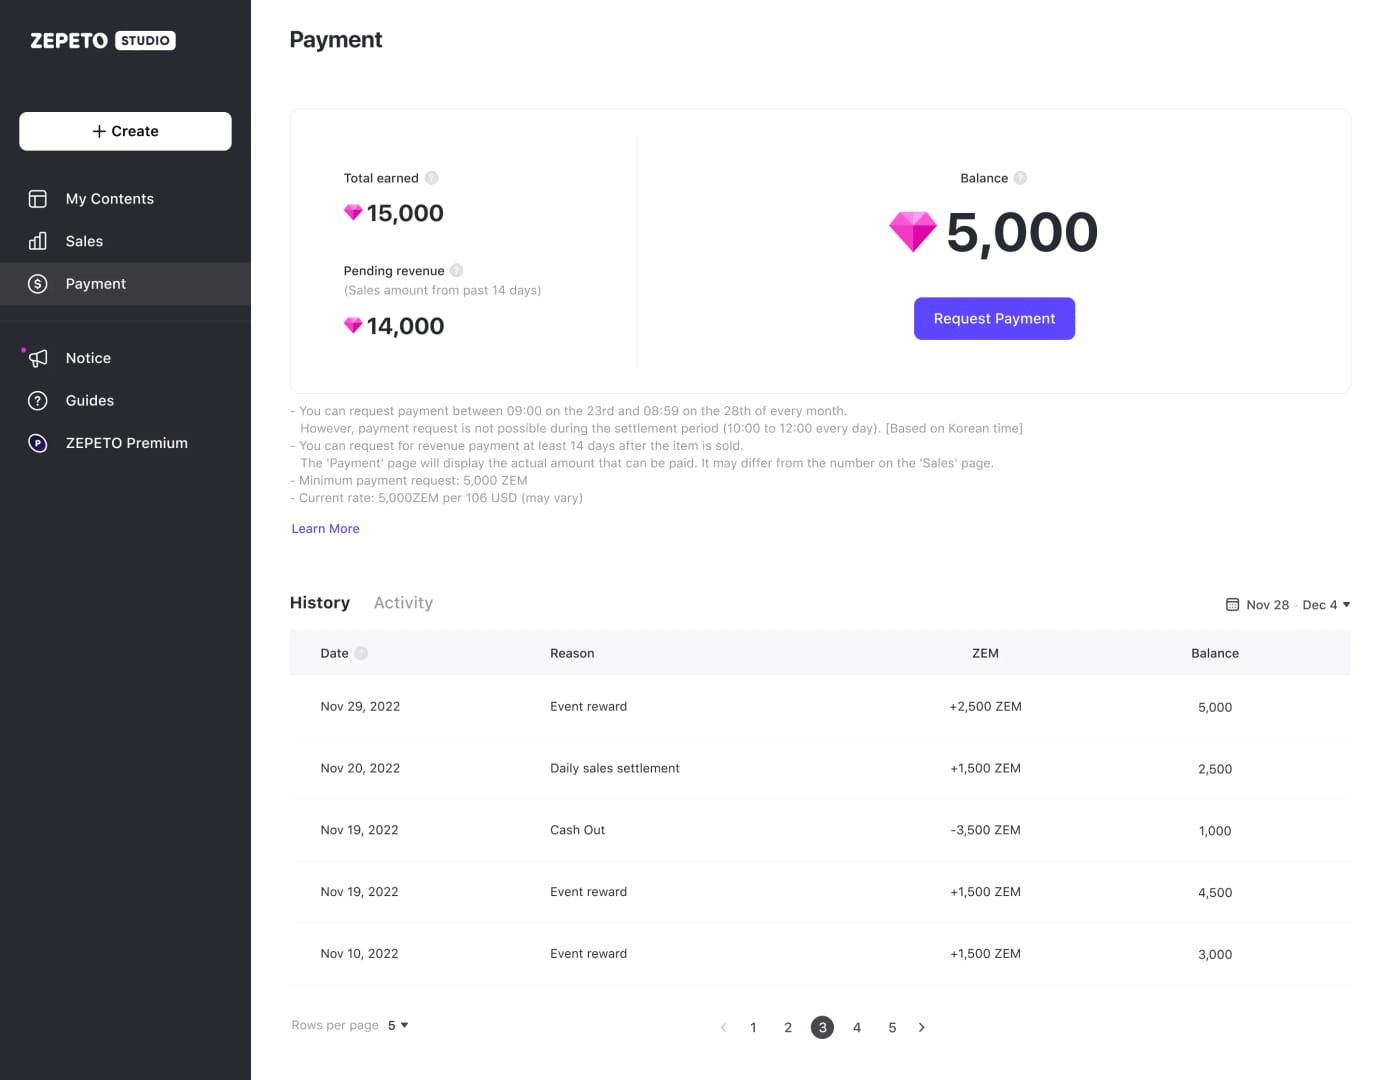Open the Rows per page dropdown

397,1025
